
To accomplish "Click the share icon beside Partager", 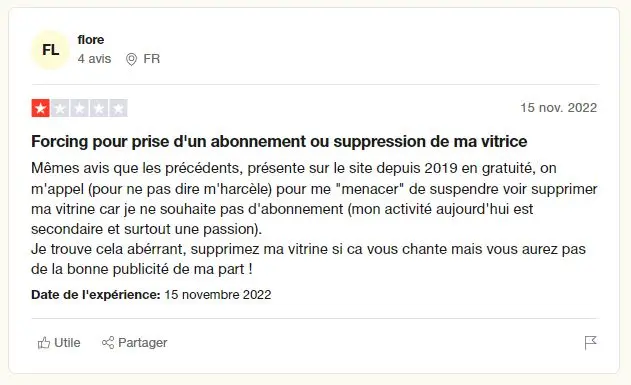I will pyautogui.click(x=108, y=343).
